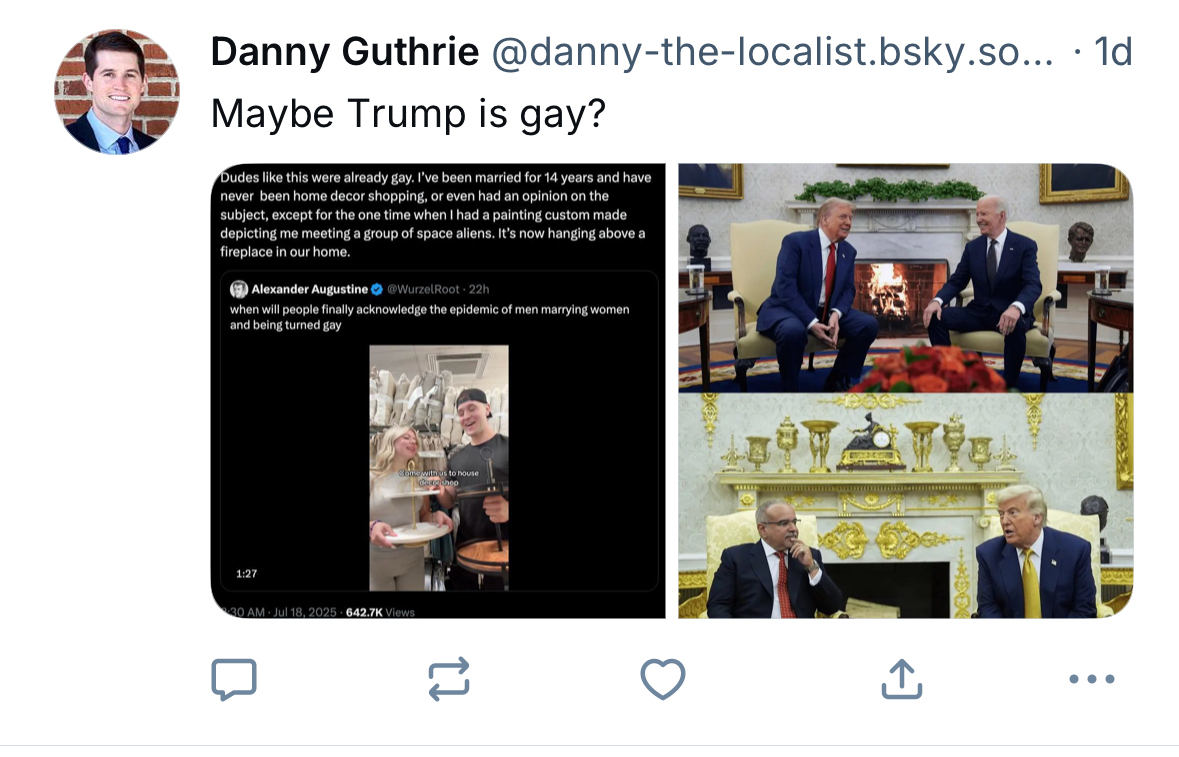The image size is (1179, 757).
Task: Click the small Alexander Augustine avatar icon
Action: (x=239, y=290)
